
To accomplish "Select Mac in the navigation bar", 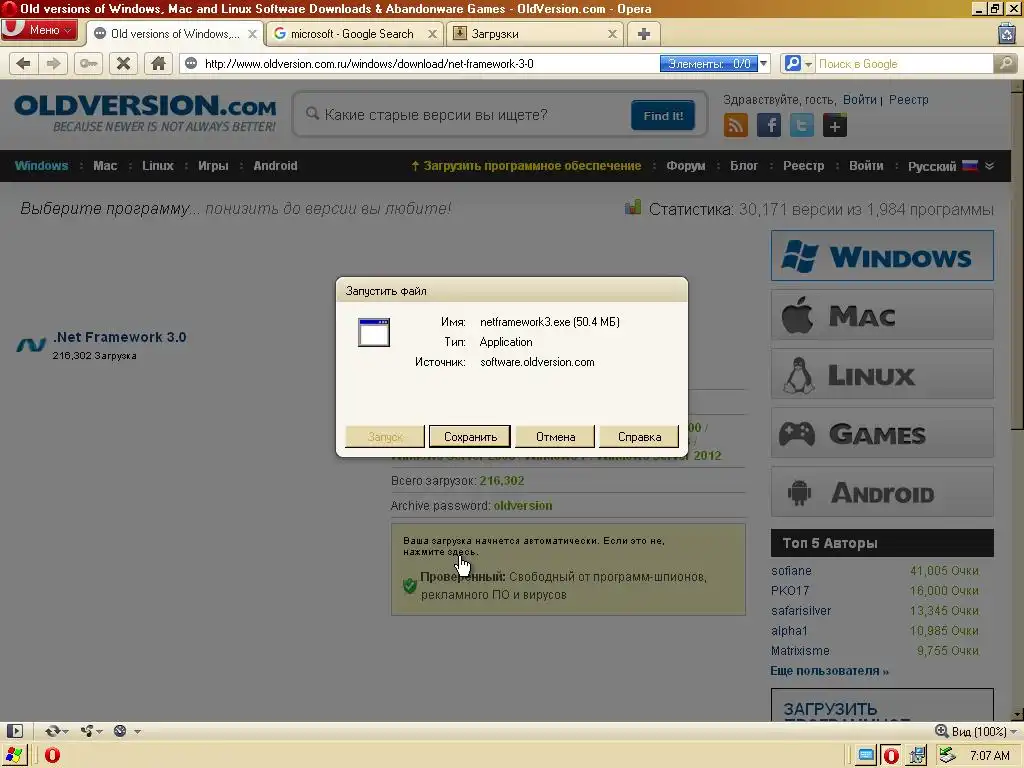I will [x=105, y=166].
